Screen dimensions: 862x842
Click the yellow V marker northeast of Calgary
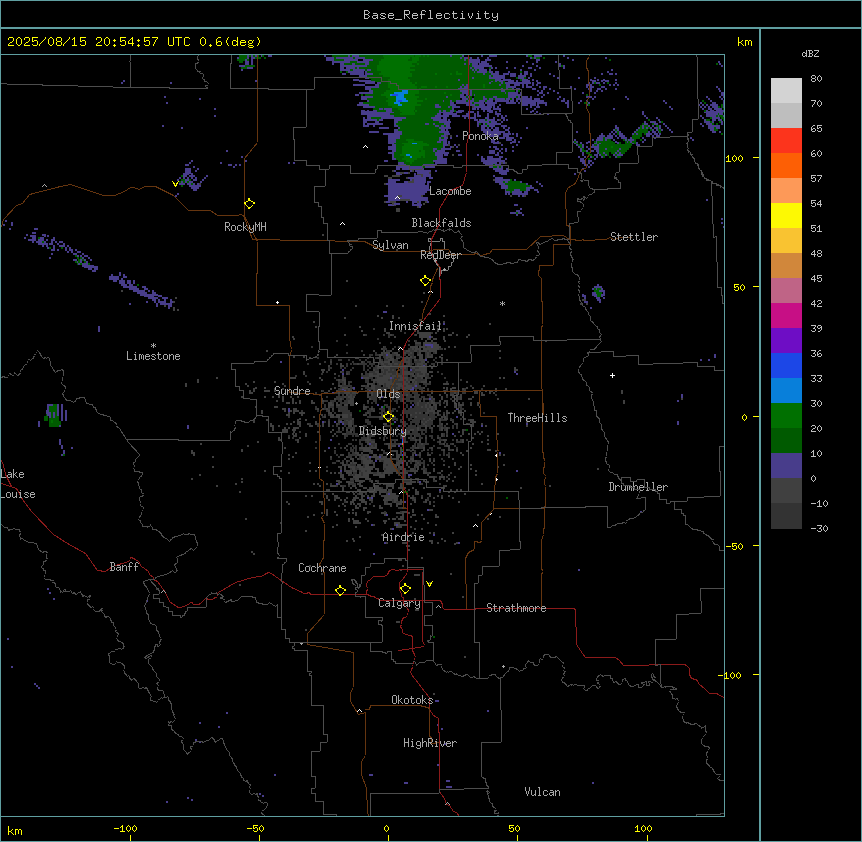(x=429, y=584)
